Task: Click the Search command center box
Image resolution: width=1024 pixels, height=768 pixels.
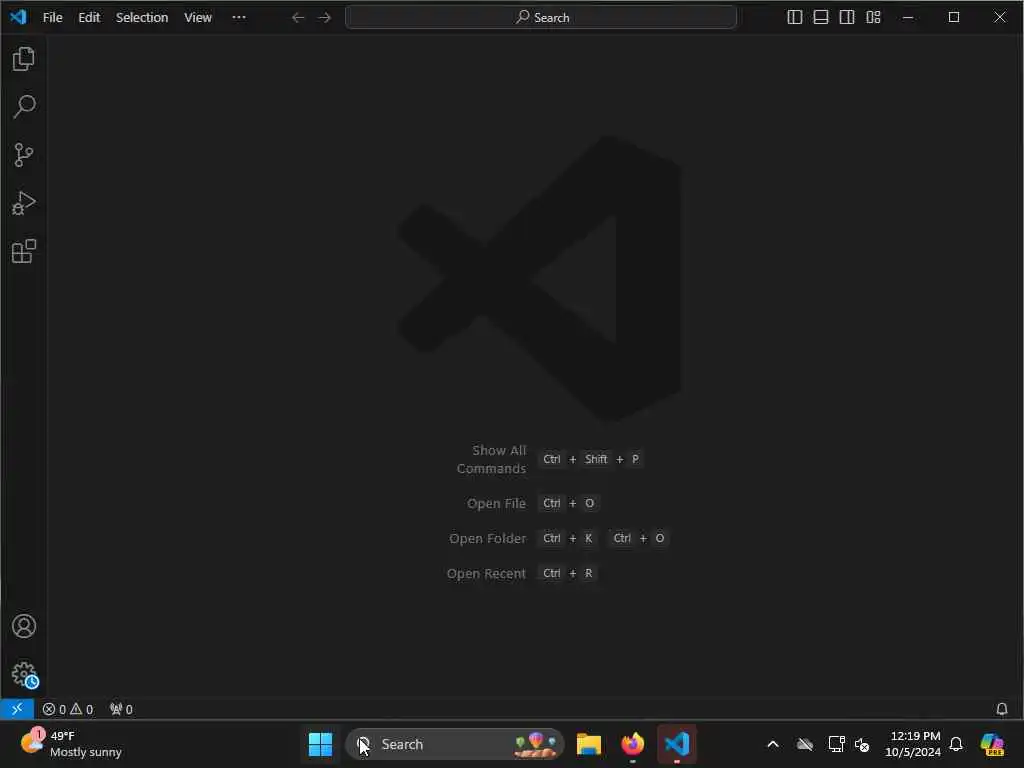Action: pos(541,18)
